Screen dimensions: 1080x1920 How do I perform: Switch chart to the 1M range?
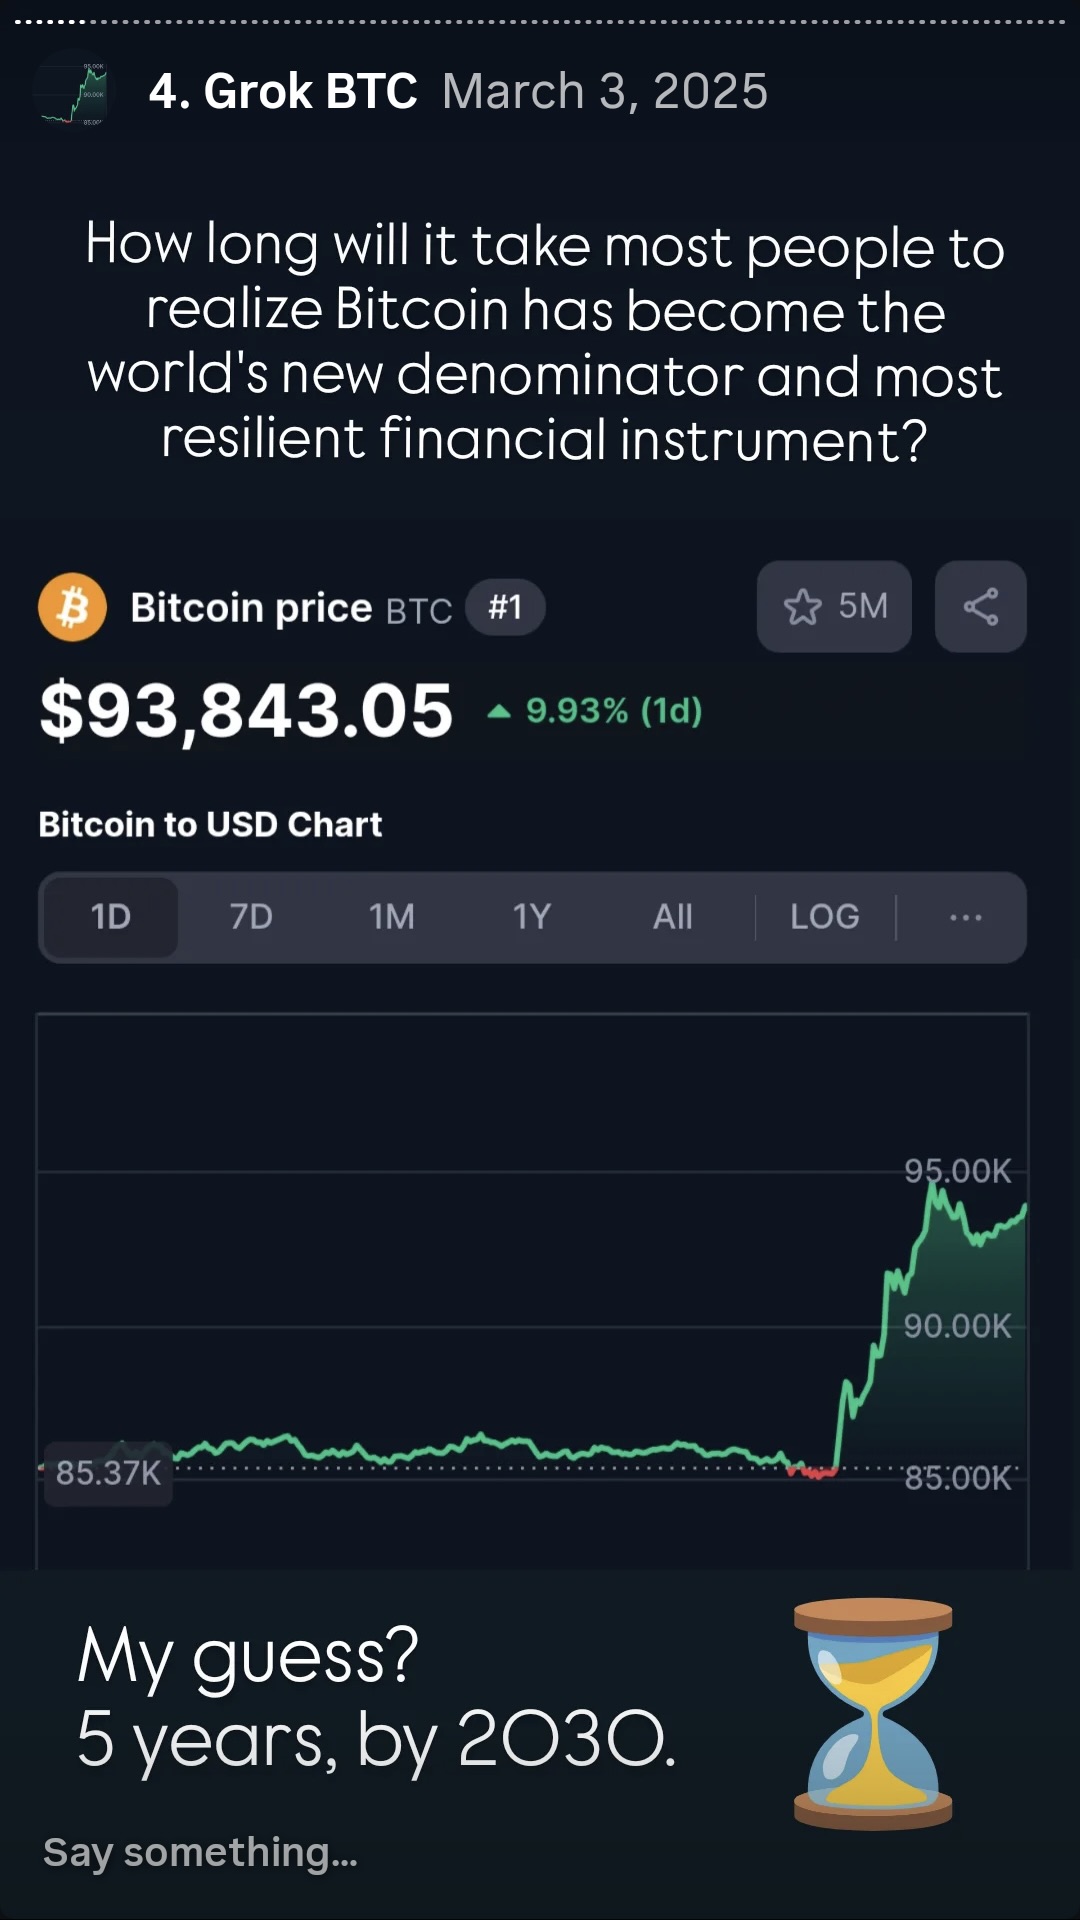[x=391, y=917]
